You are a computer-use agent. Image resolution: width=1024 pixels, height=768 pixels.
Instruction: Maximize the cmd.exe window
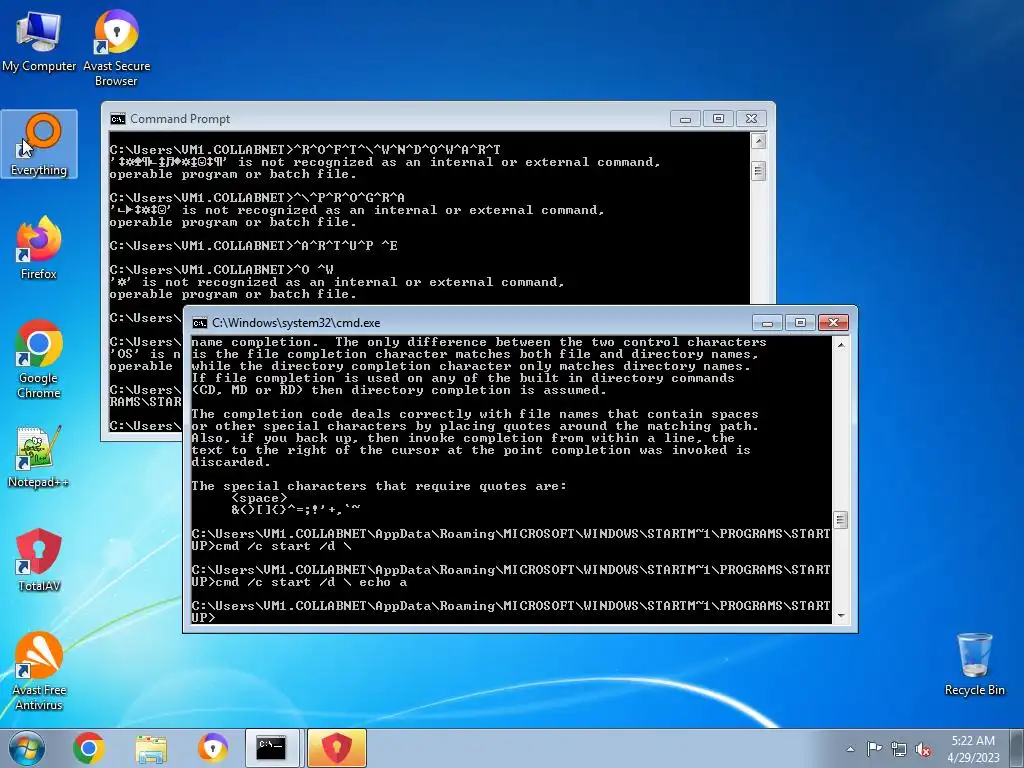click(800, 323)
